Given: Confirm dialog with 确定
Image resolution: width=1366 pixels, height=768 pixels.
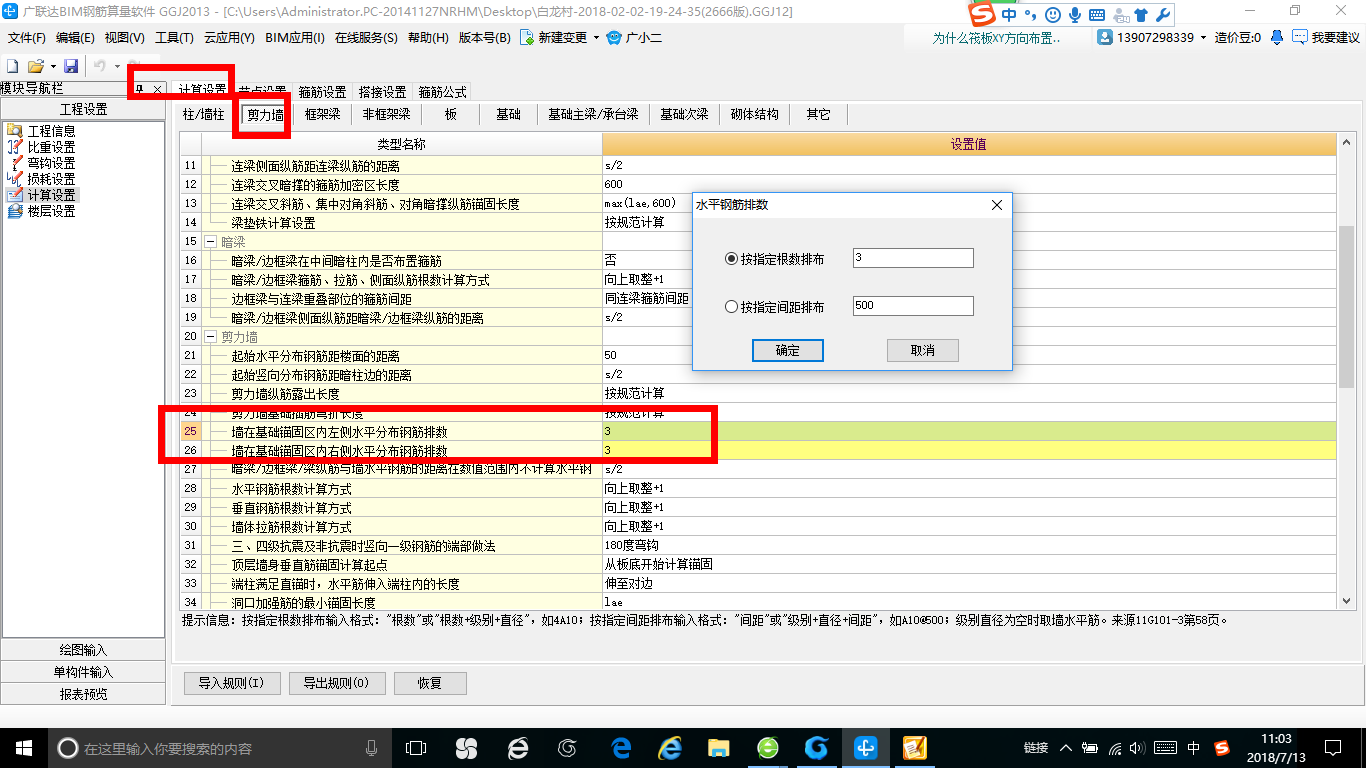Looking at the screenshot, I should (x=787, y=350).
